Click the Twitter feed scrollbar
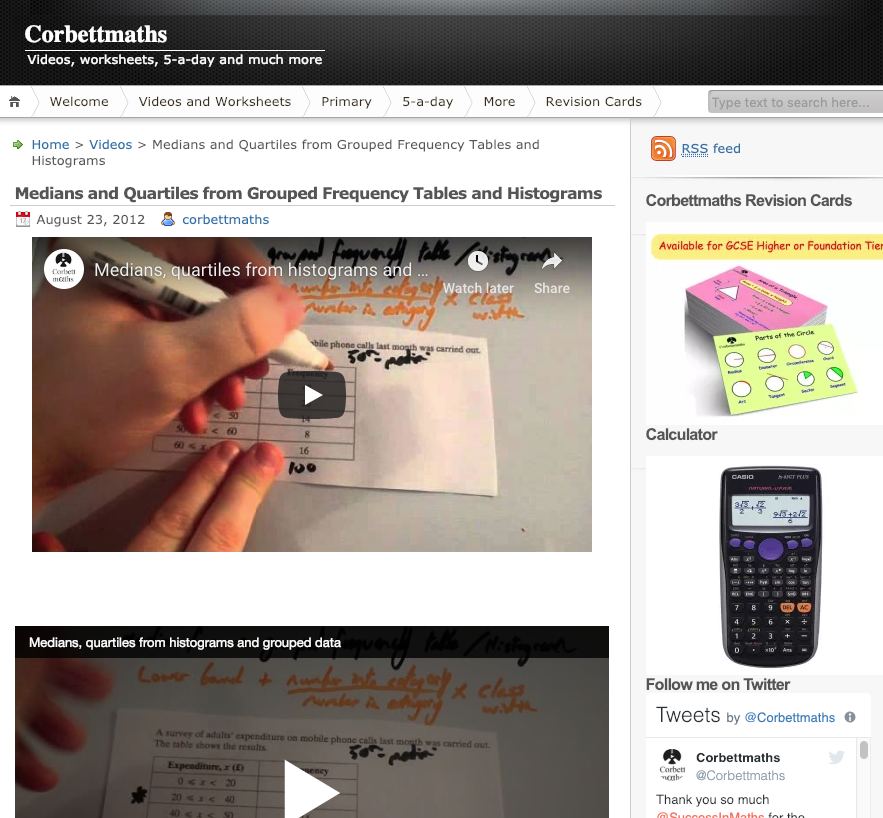The image size is (883, 818). tap(864, 750)
